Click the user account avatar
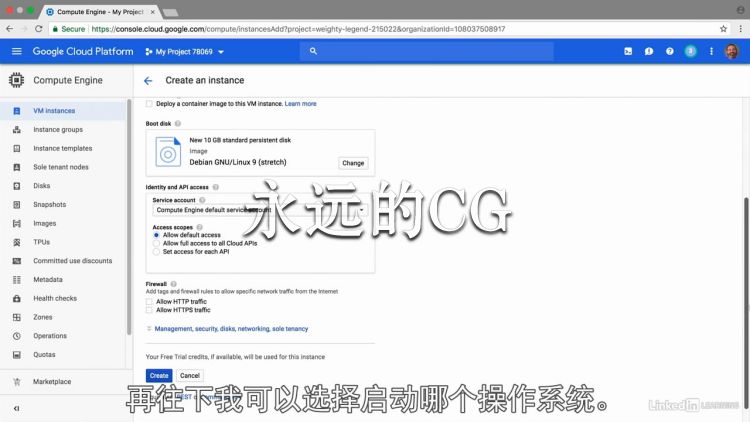Image resolution: width=750 pixels, height=422 pixels. point(732,51)
